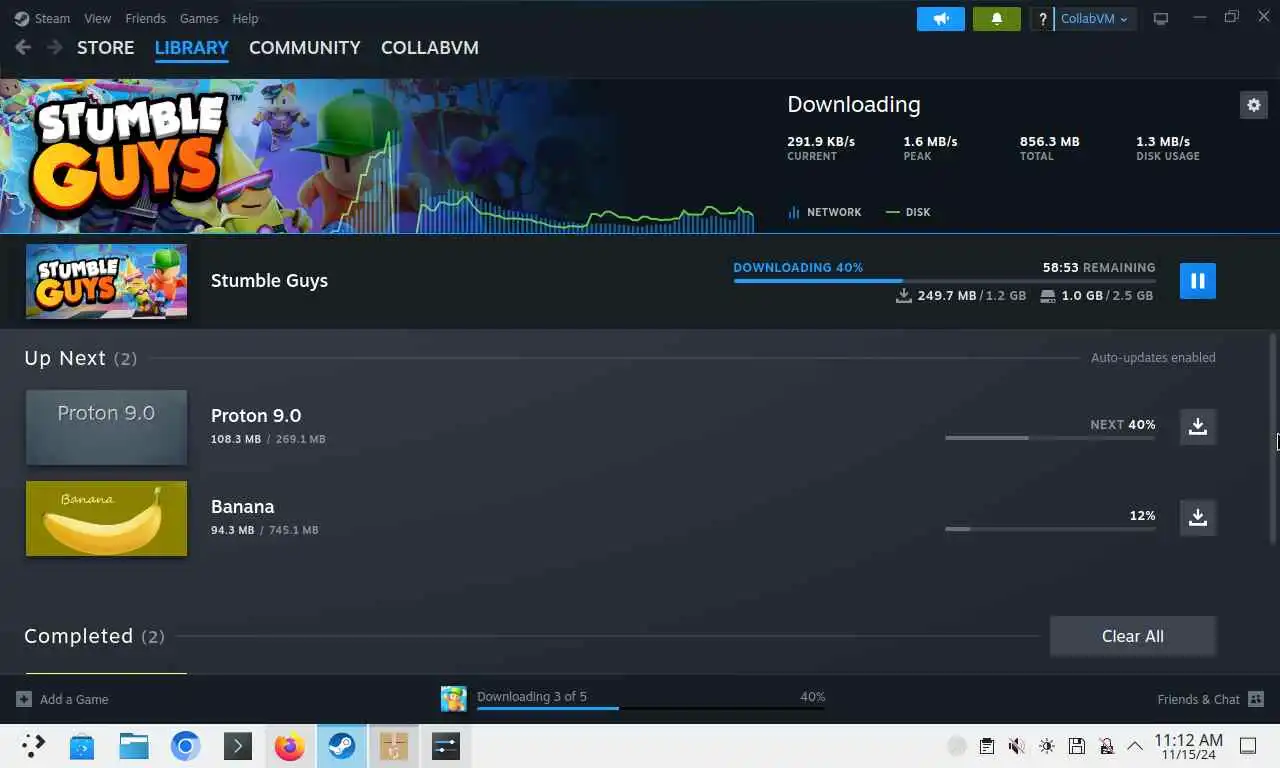Screen dimensions: 1280x768
Task: Switch to Big Picture mode monitor icon
Action: pos(1161,19)
